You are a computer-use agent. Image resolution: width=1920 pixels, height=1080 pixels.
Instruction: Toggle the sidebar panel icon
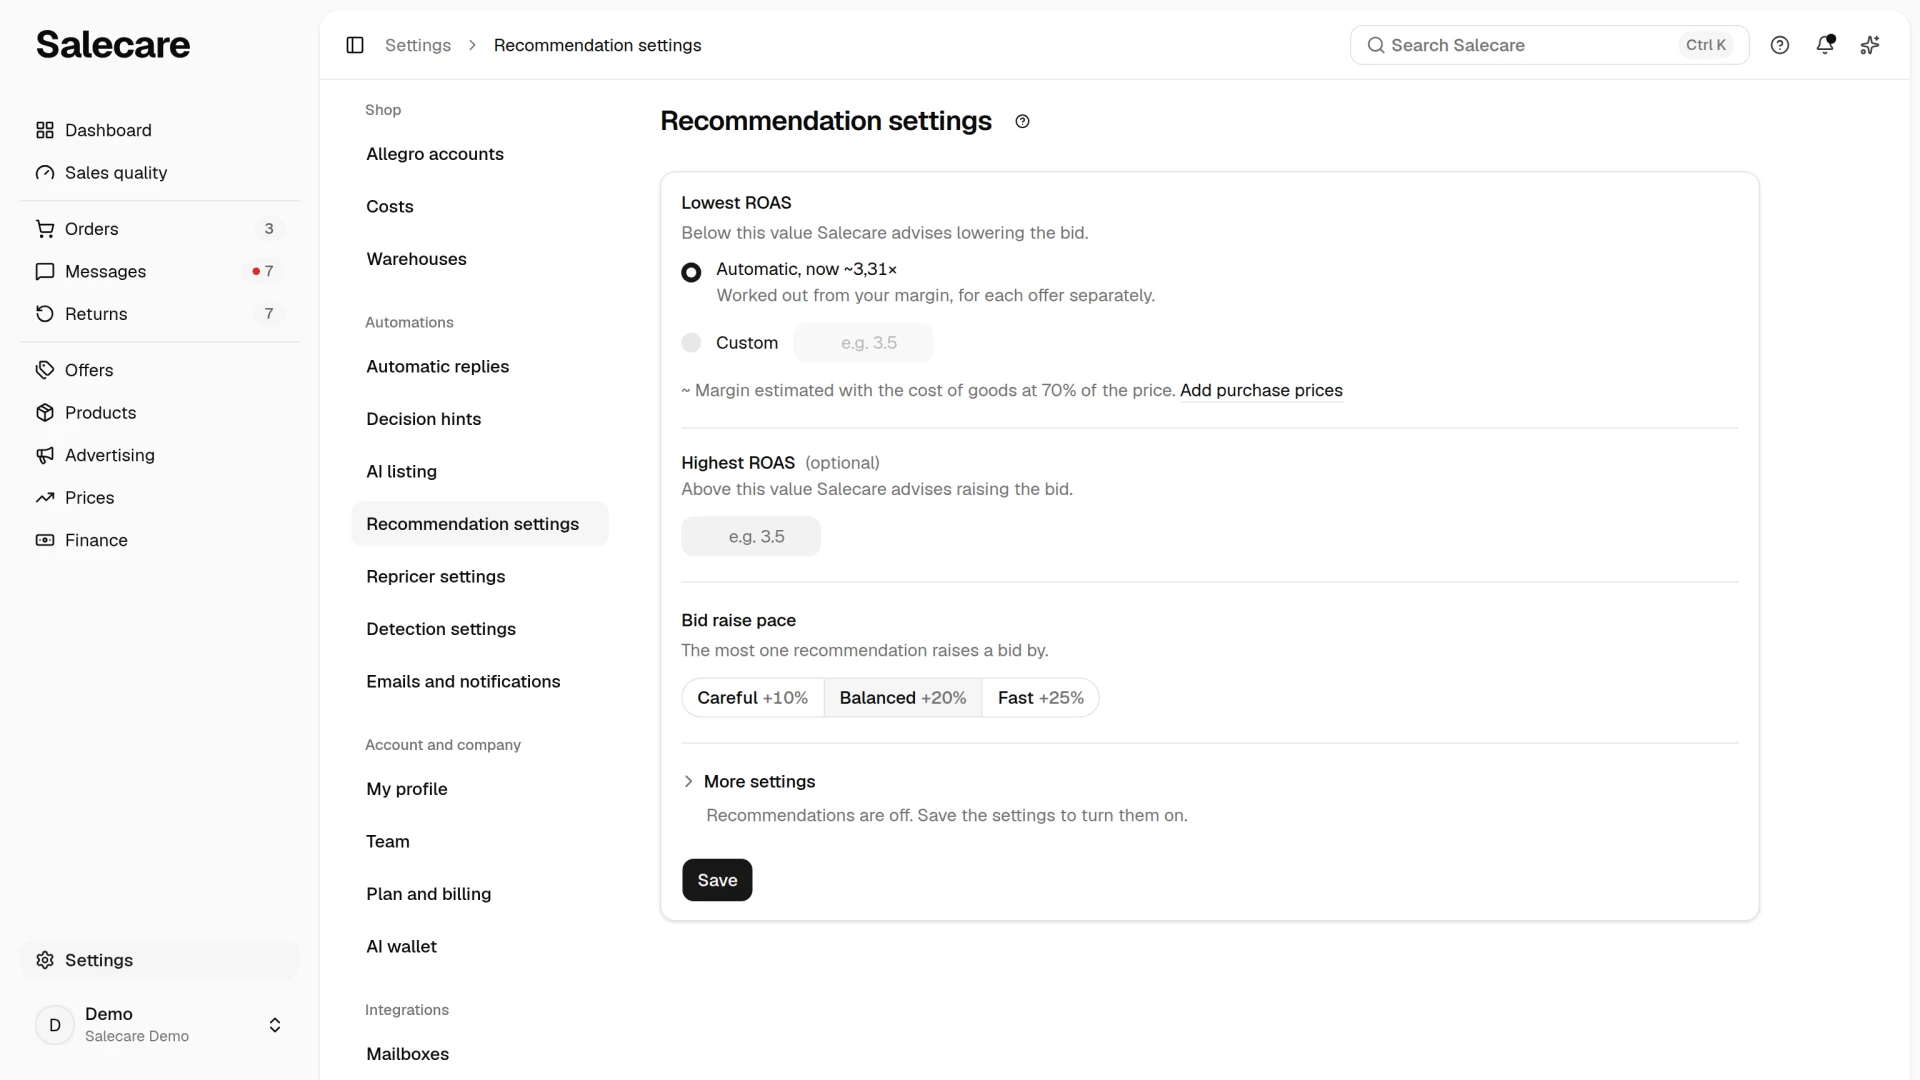click(355, 45)
